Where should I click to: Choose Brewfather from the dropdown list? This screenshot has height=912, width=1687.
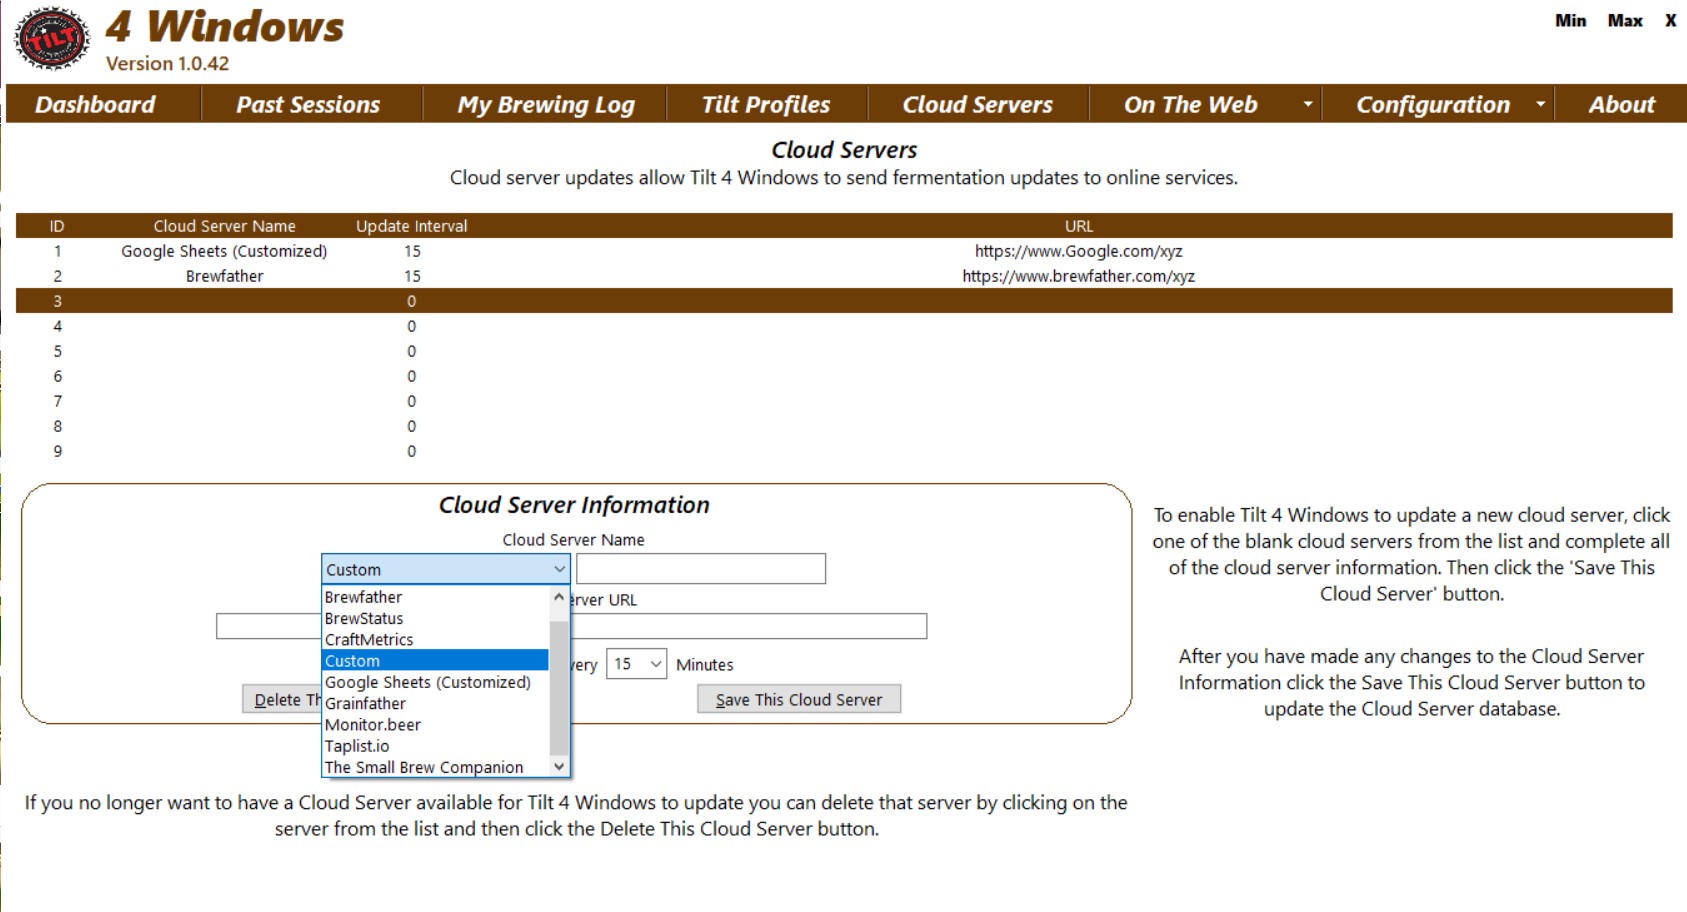(x=435, y=597)
